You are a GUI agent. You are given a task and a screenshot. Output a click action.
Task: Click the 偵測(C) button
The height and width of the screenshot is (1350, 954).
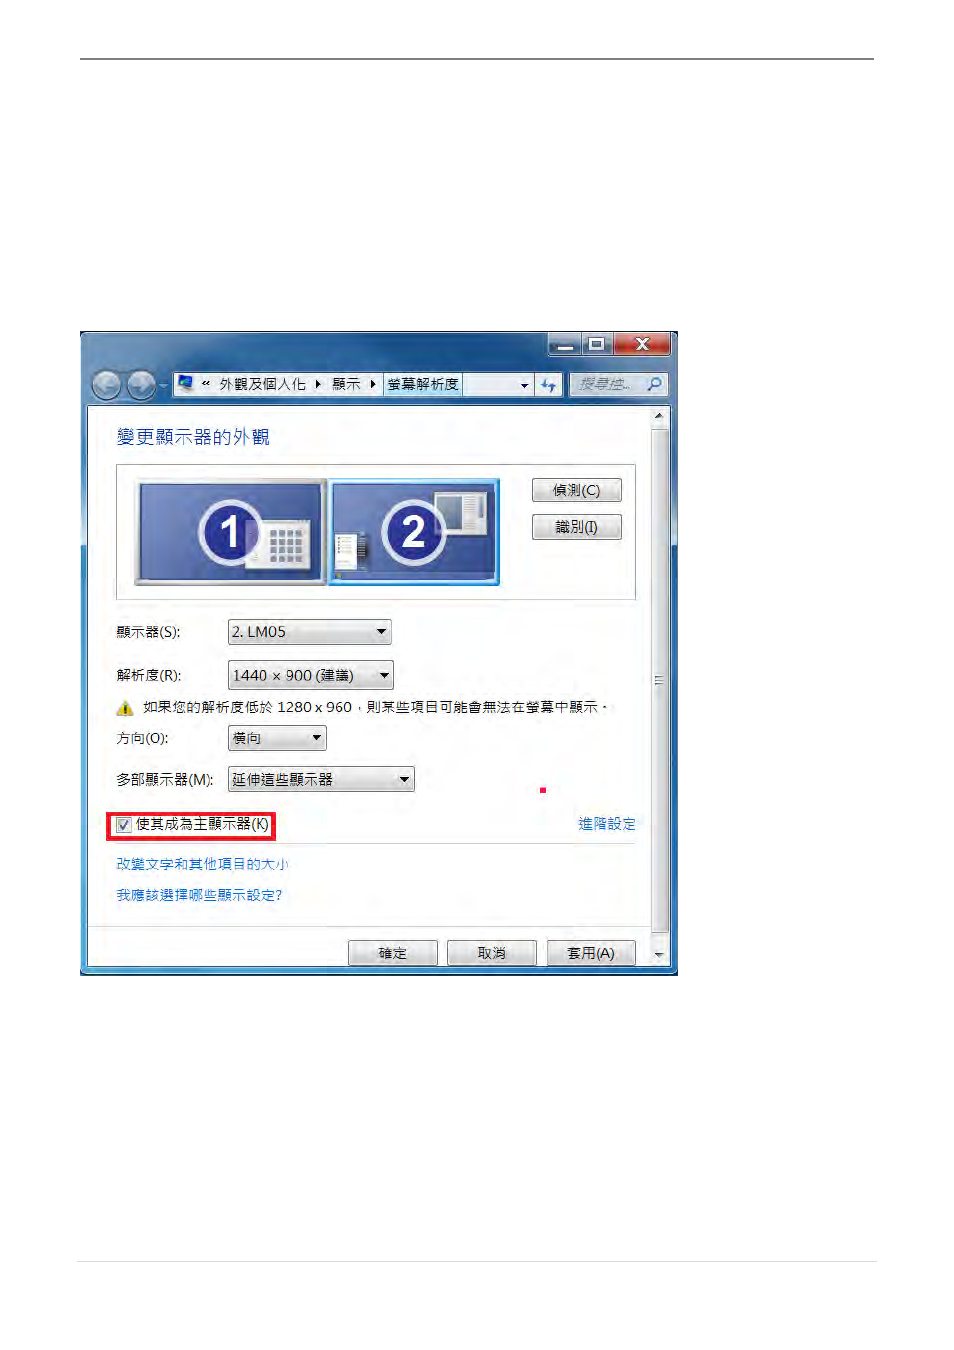[x=577, y=490]
